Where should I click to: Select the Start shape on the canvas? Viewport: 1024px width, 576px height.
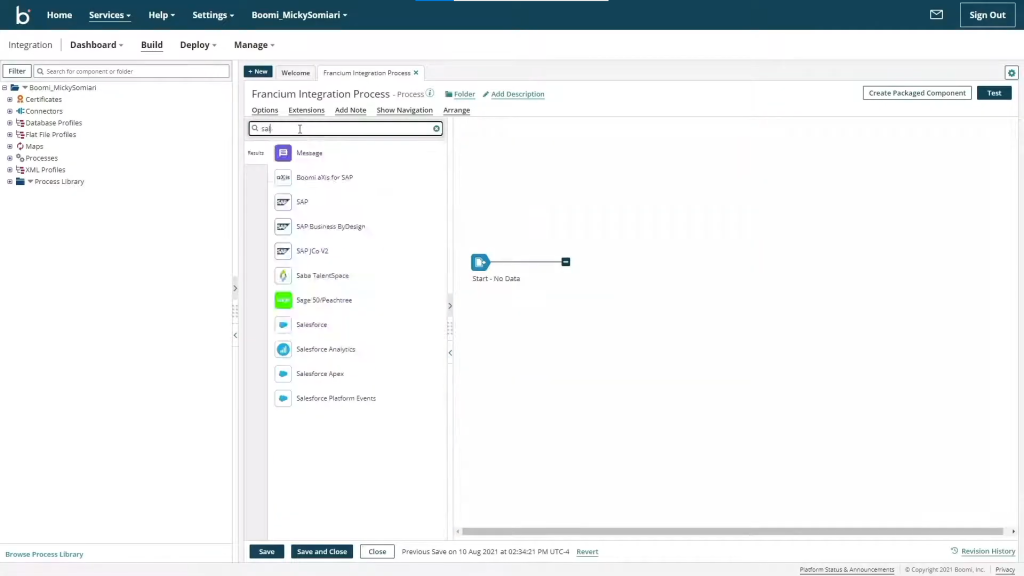click(x=481, y=262)
